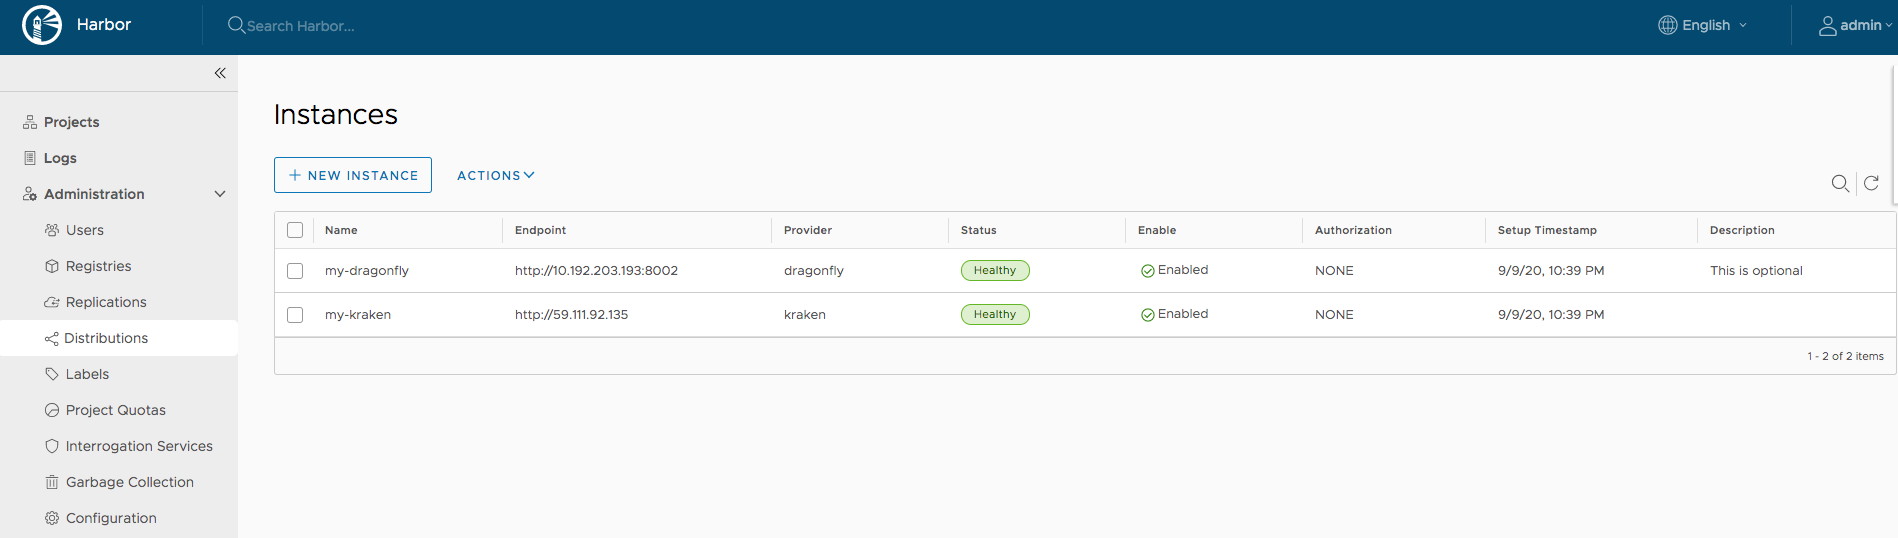The width and height of the screenshot is (1898, 538).
Task: Open the English language dropdown
Action: pyautogui.click(x=1703, y=25)
